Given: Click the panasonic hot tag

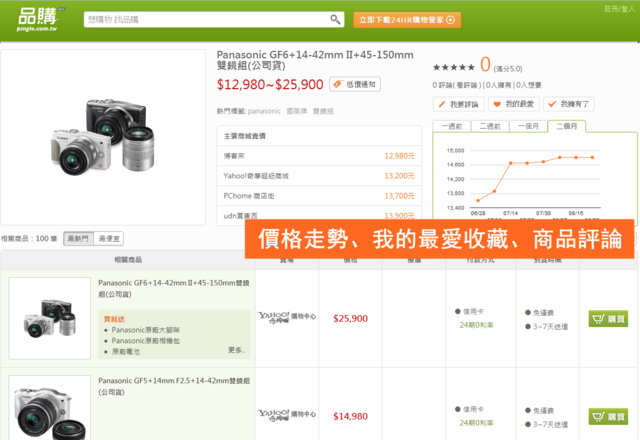Looking at the screenshot, I should point(264,111).
